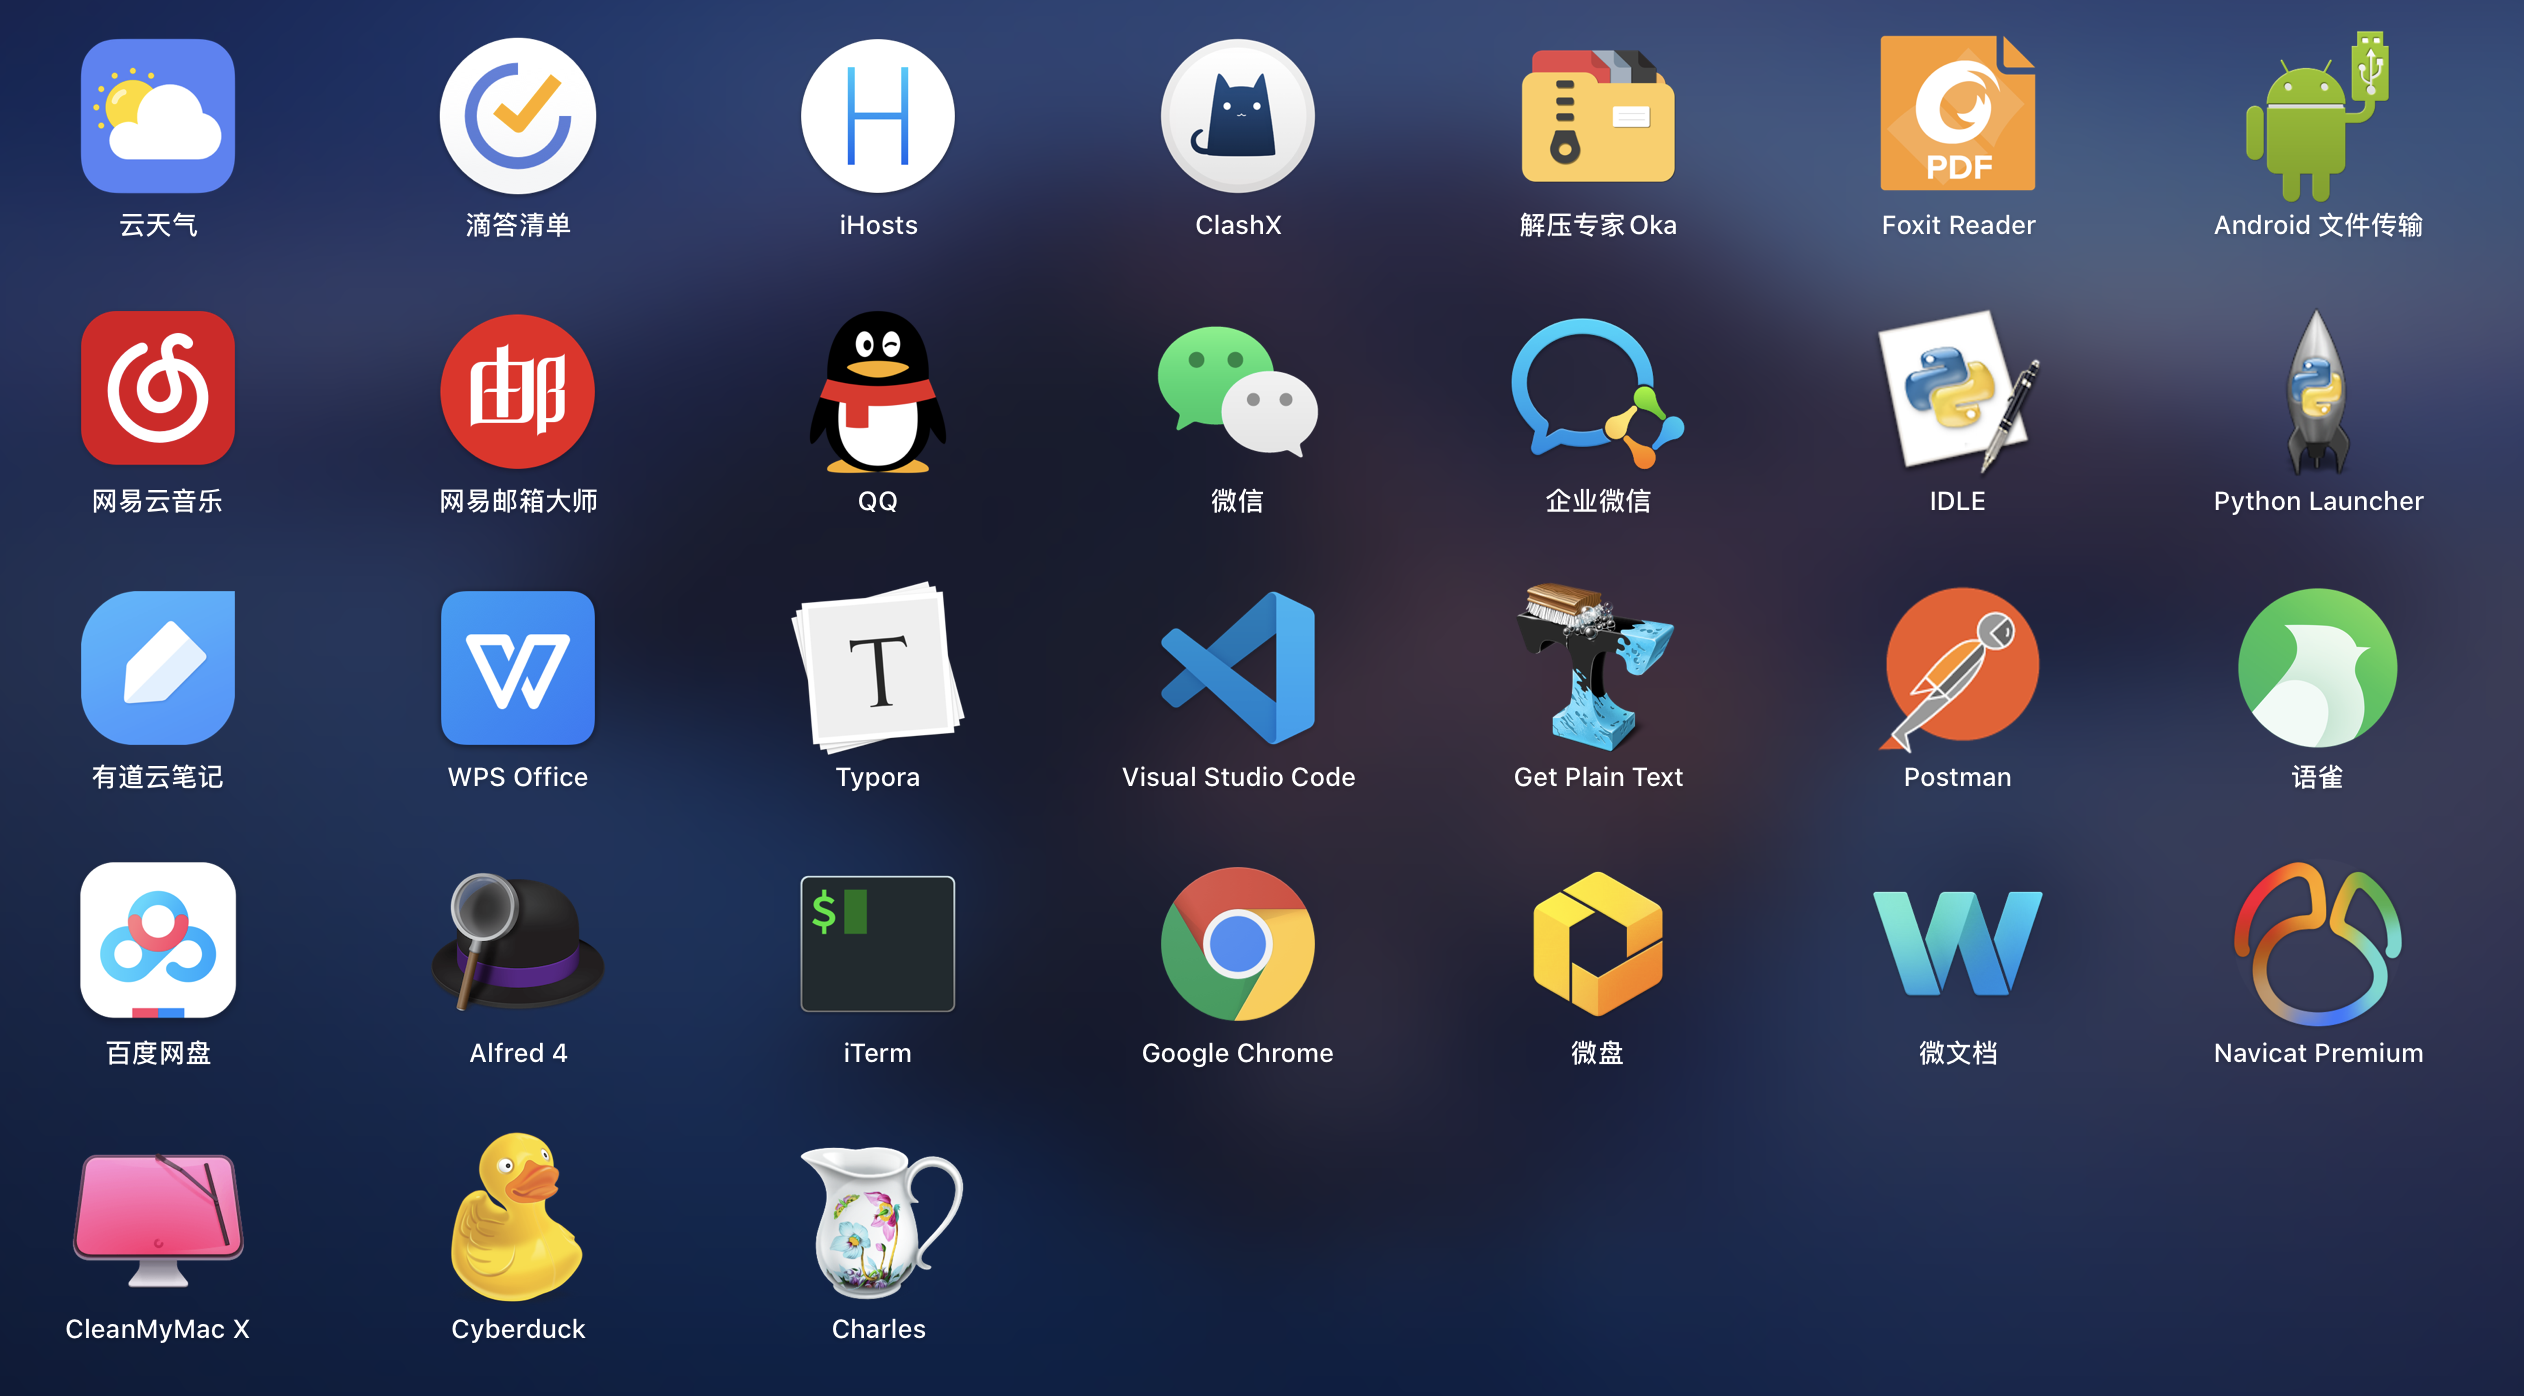
Task: Open the Alfred 4 hat icon
Action: [x=518, y=944]
